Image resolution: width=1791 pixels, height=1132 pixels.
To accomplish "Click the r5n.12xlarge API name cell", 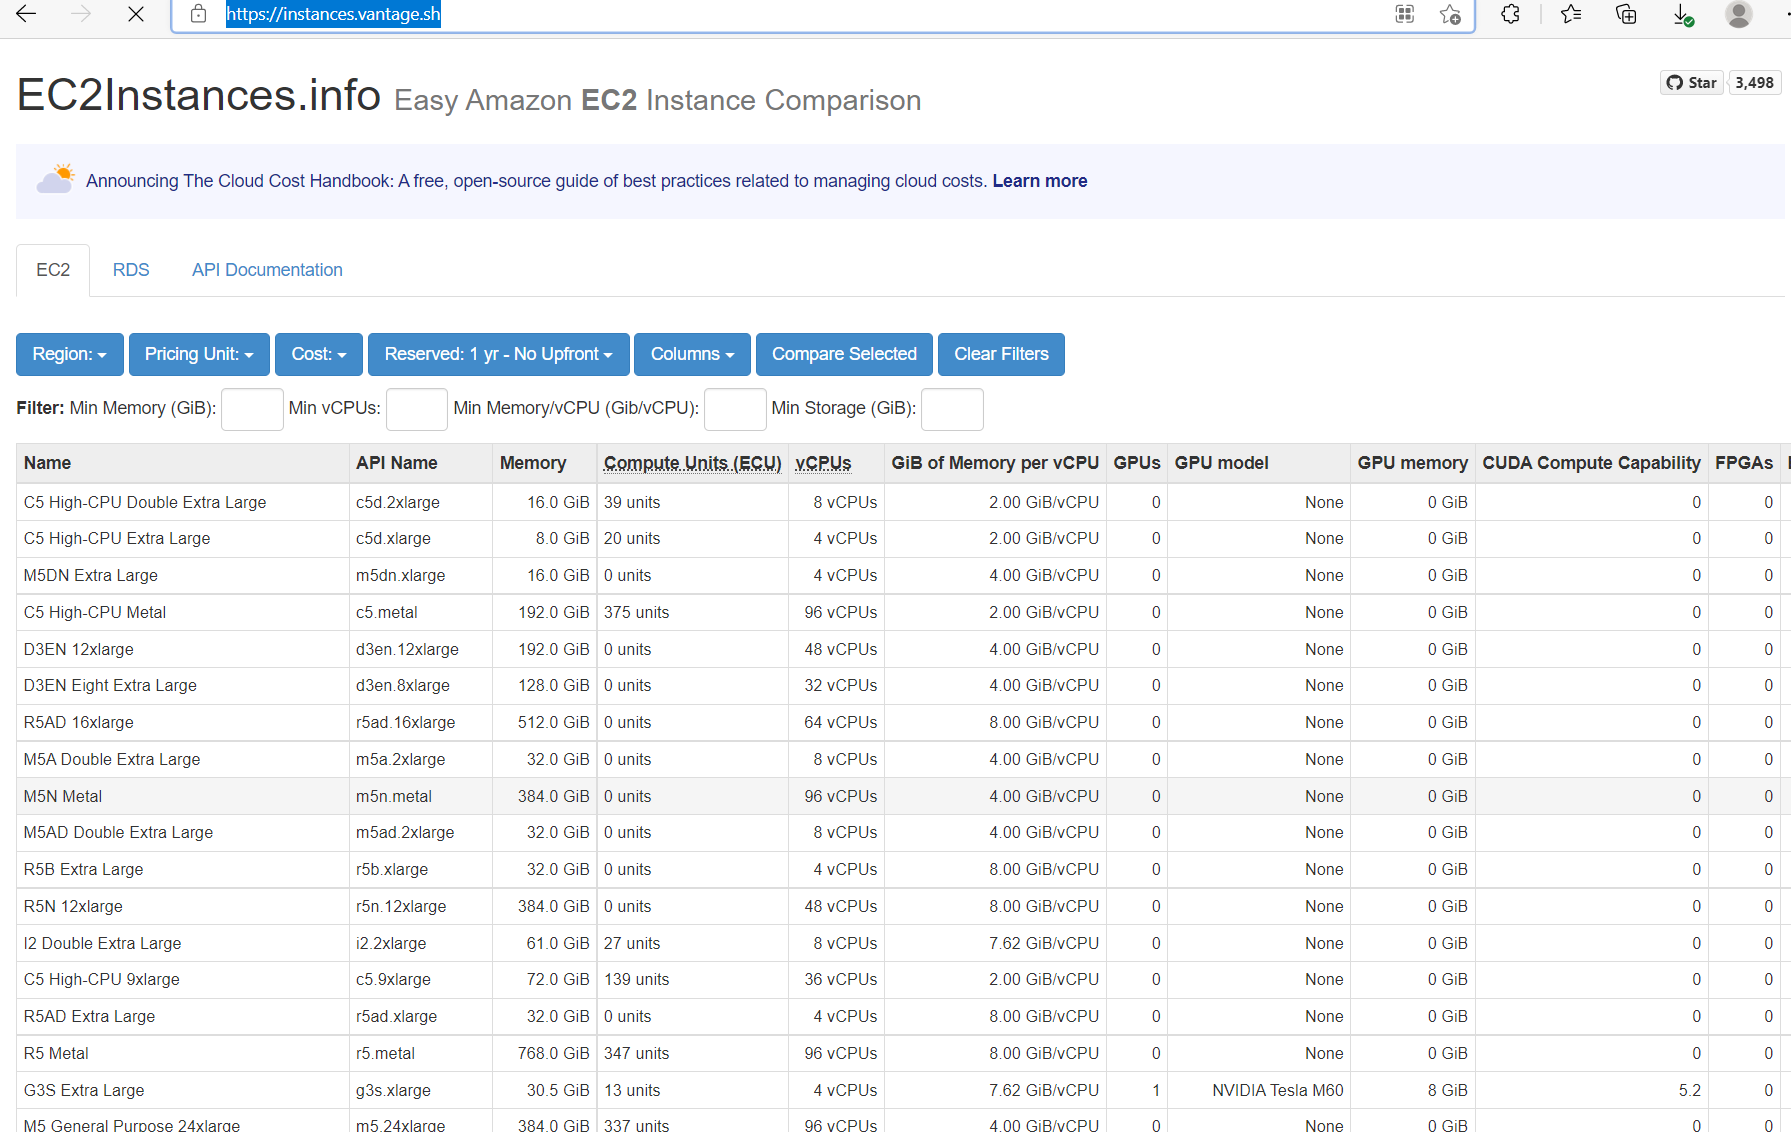I will tap(420, 907).
